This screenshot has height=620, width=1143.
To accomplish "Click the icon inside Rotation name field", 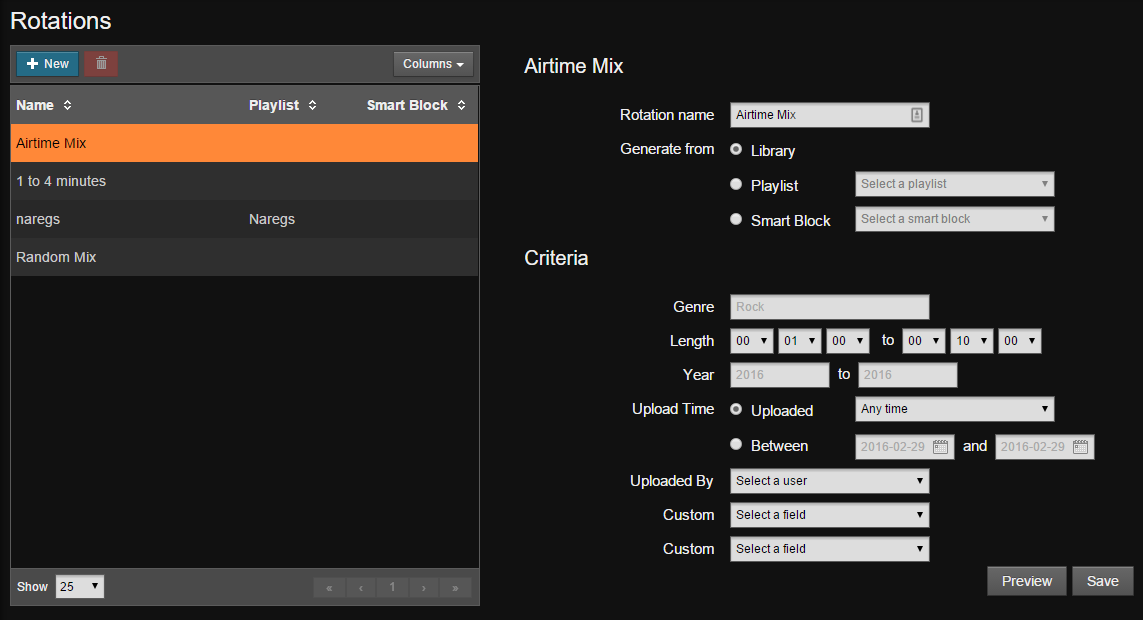I will (x=916, y=115).
